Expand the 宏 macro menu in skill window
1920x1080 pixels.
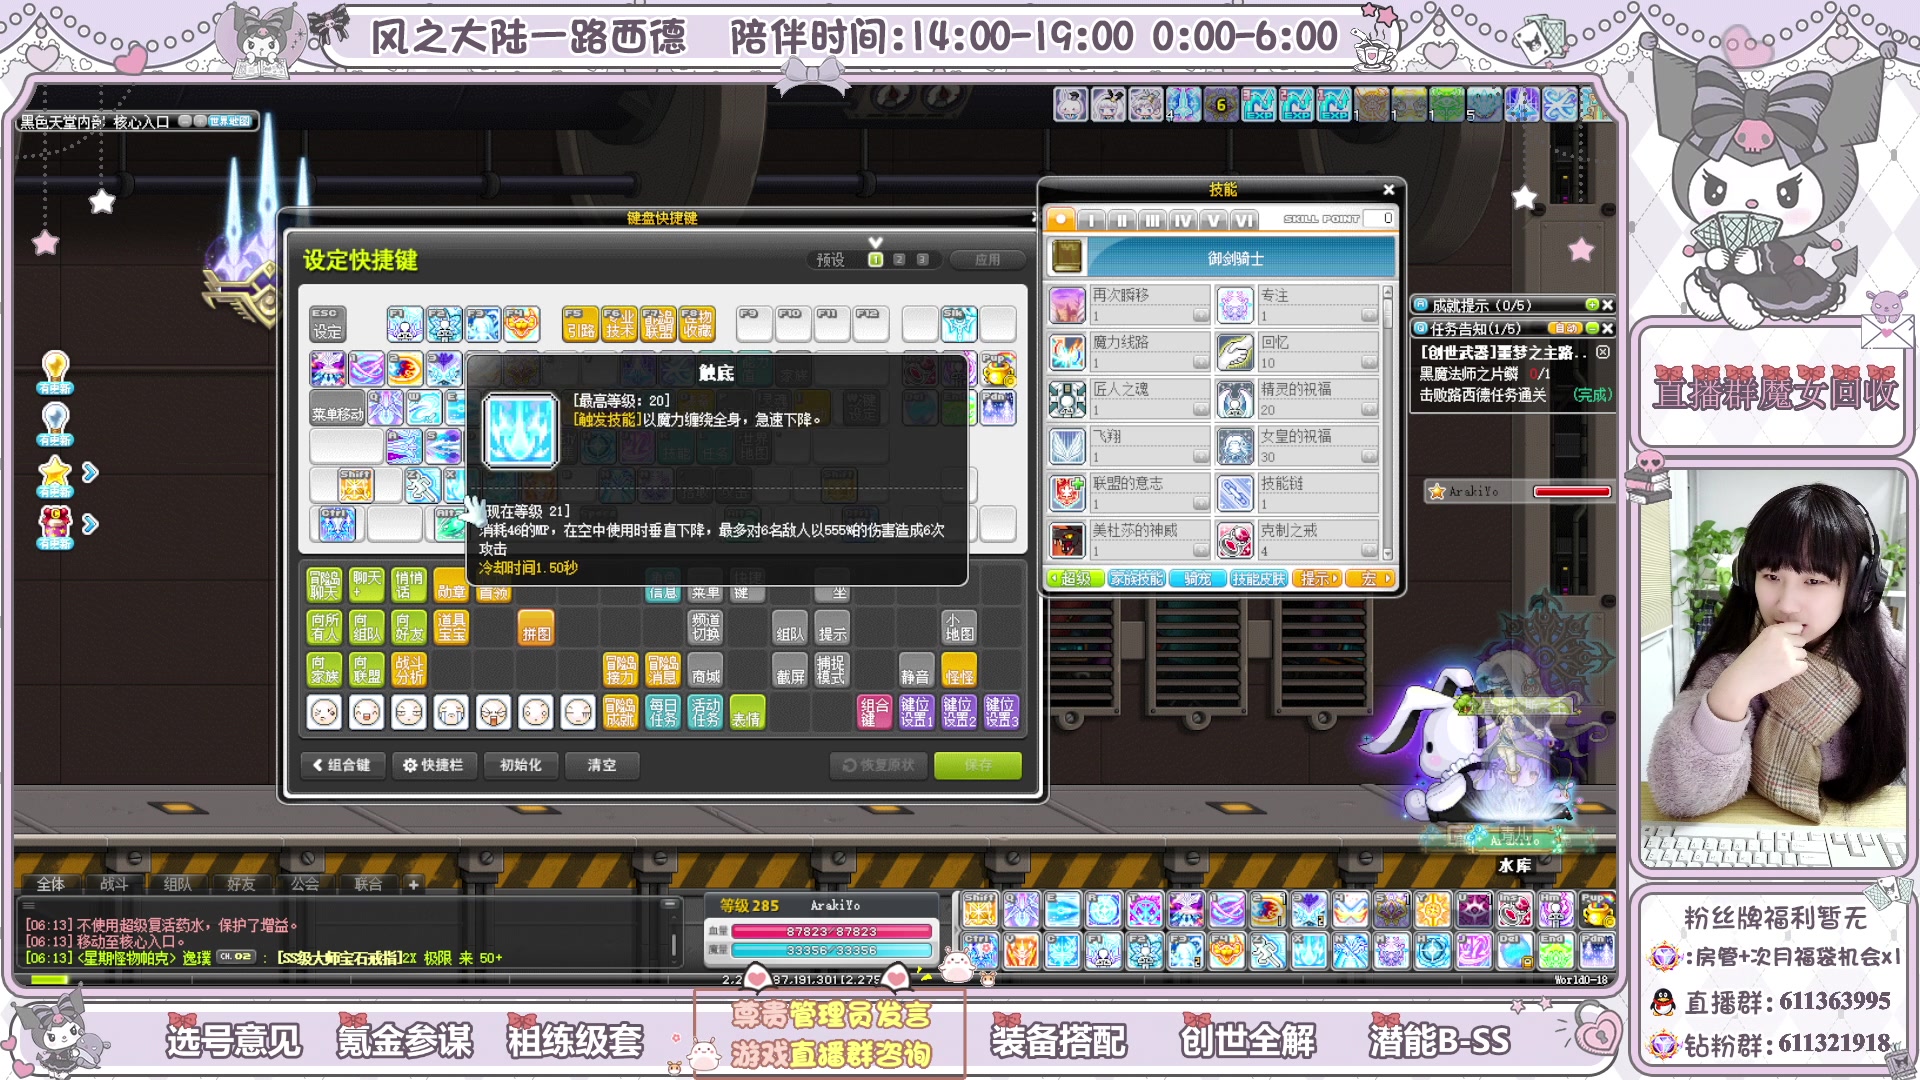pos(1370,579)
